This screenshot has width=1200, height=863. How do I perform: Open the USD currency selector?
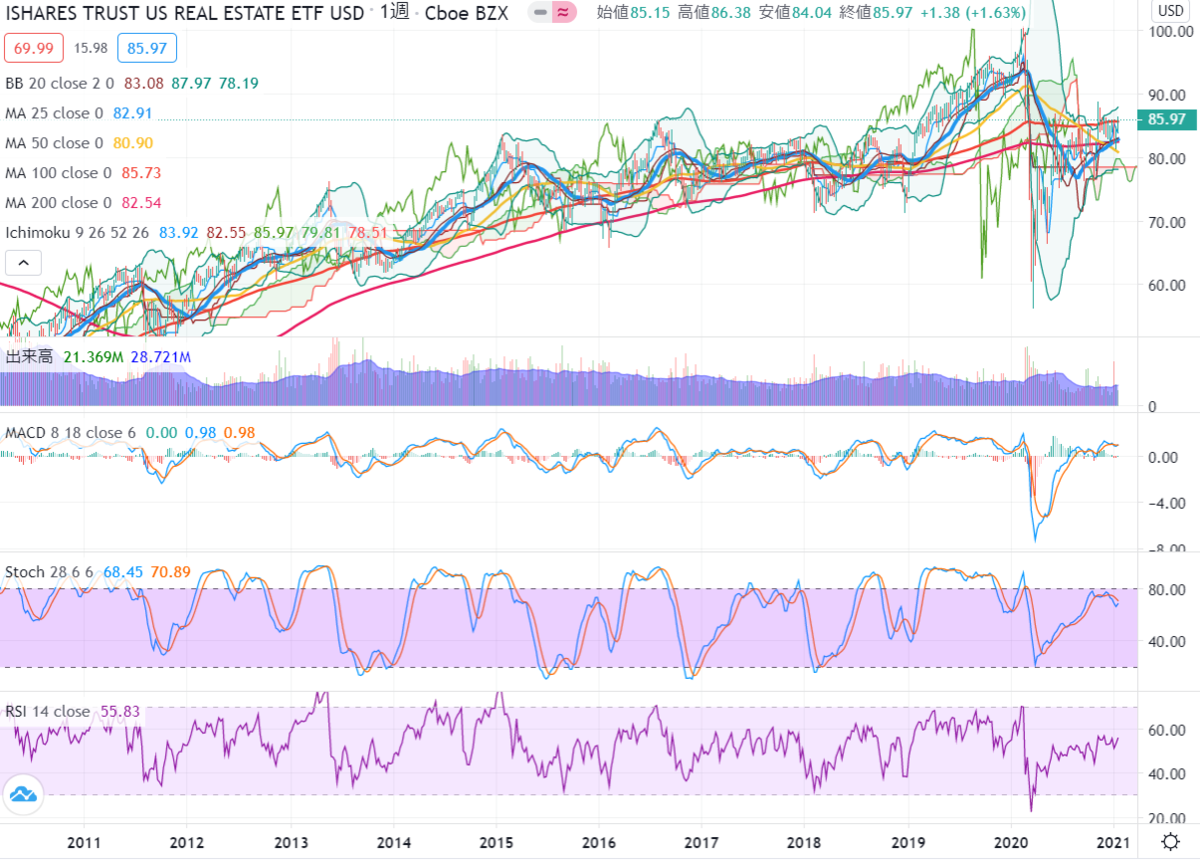(1169, 11)
